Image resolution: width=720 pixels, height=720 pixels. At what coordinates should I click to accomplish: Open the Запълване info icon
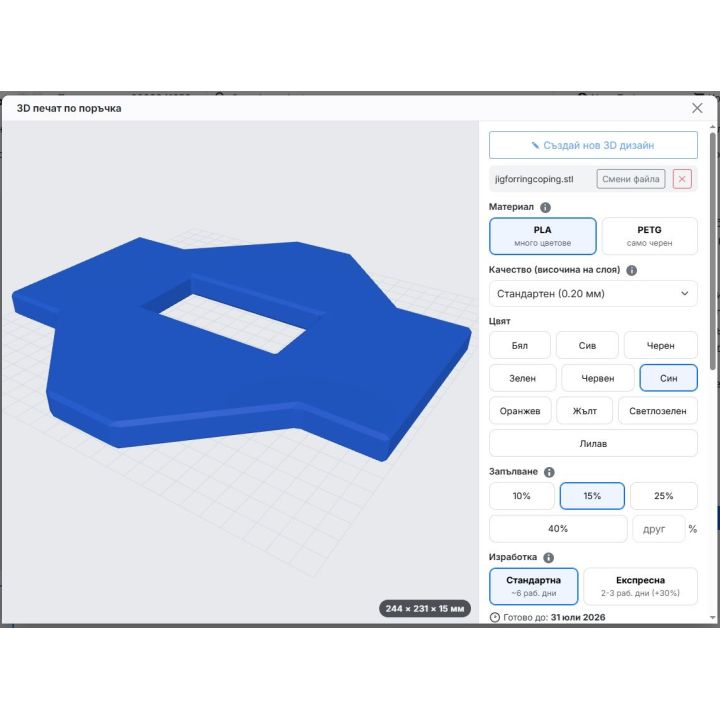(x=549, y=472)
